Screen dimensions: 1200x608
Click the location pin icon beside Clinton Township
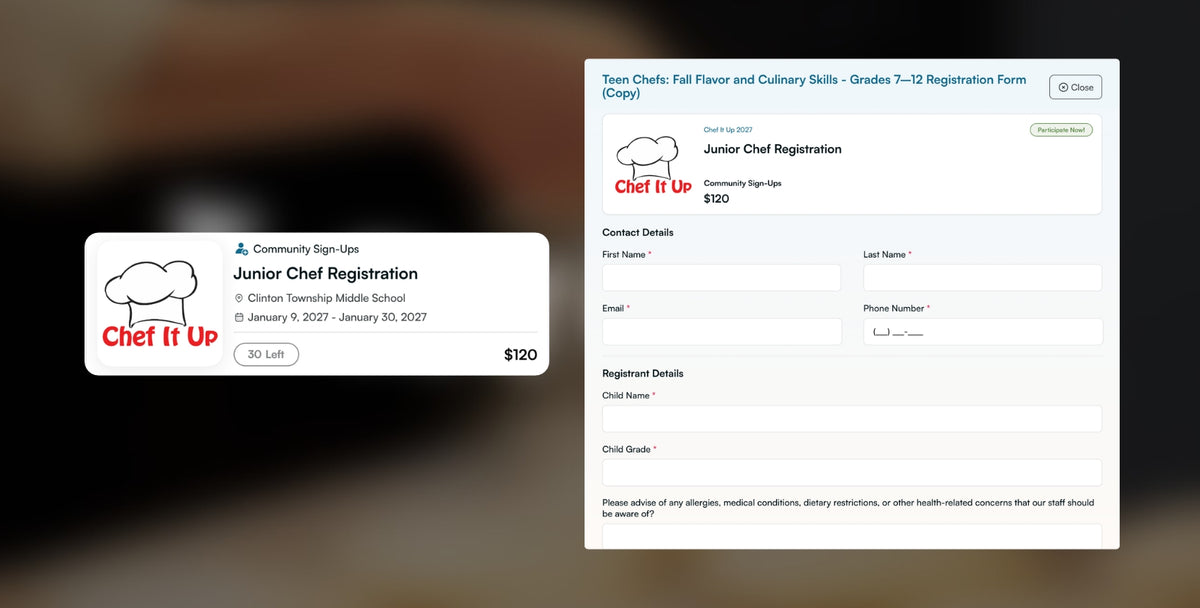pyautogui.click(x=239, y=298)
